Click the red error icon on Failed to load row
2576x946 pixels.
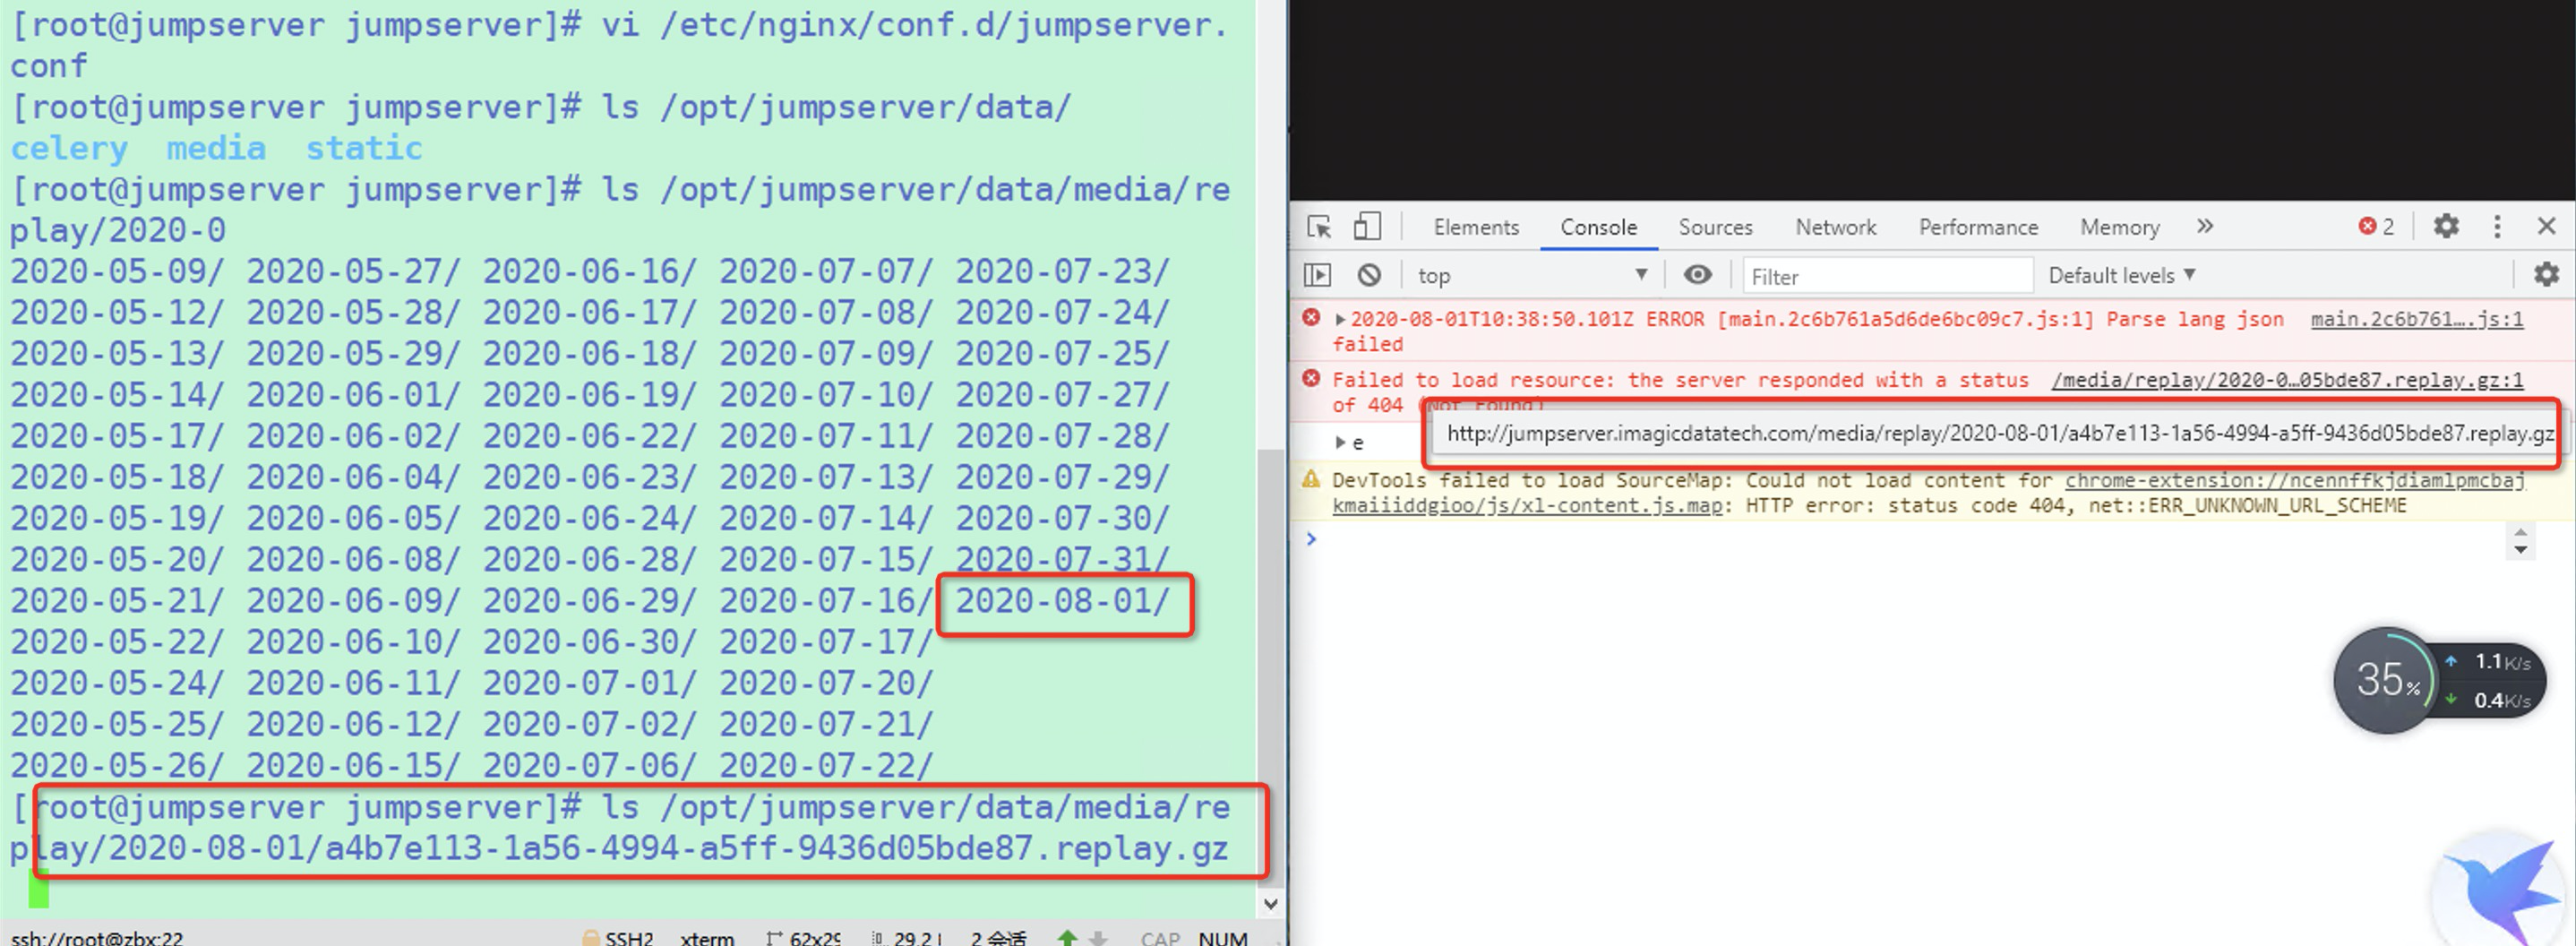(1311, 378)
